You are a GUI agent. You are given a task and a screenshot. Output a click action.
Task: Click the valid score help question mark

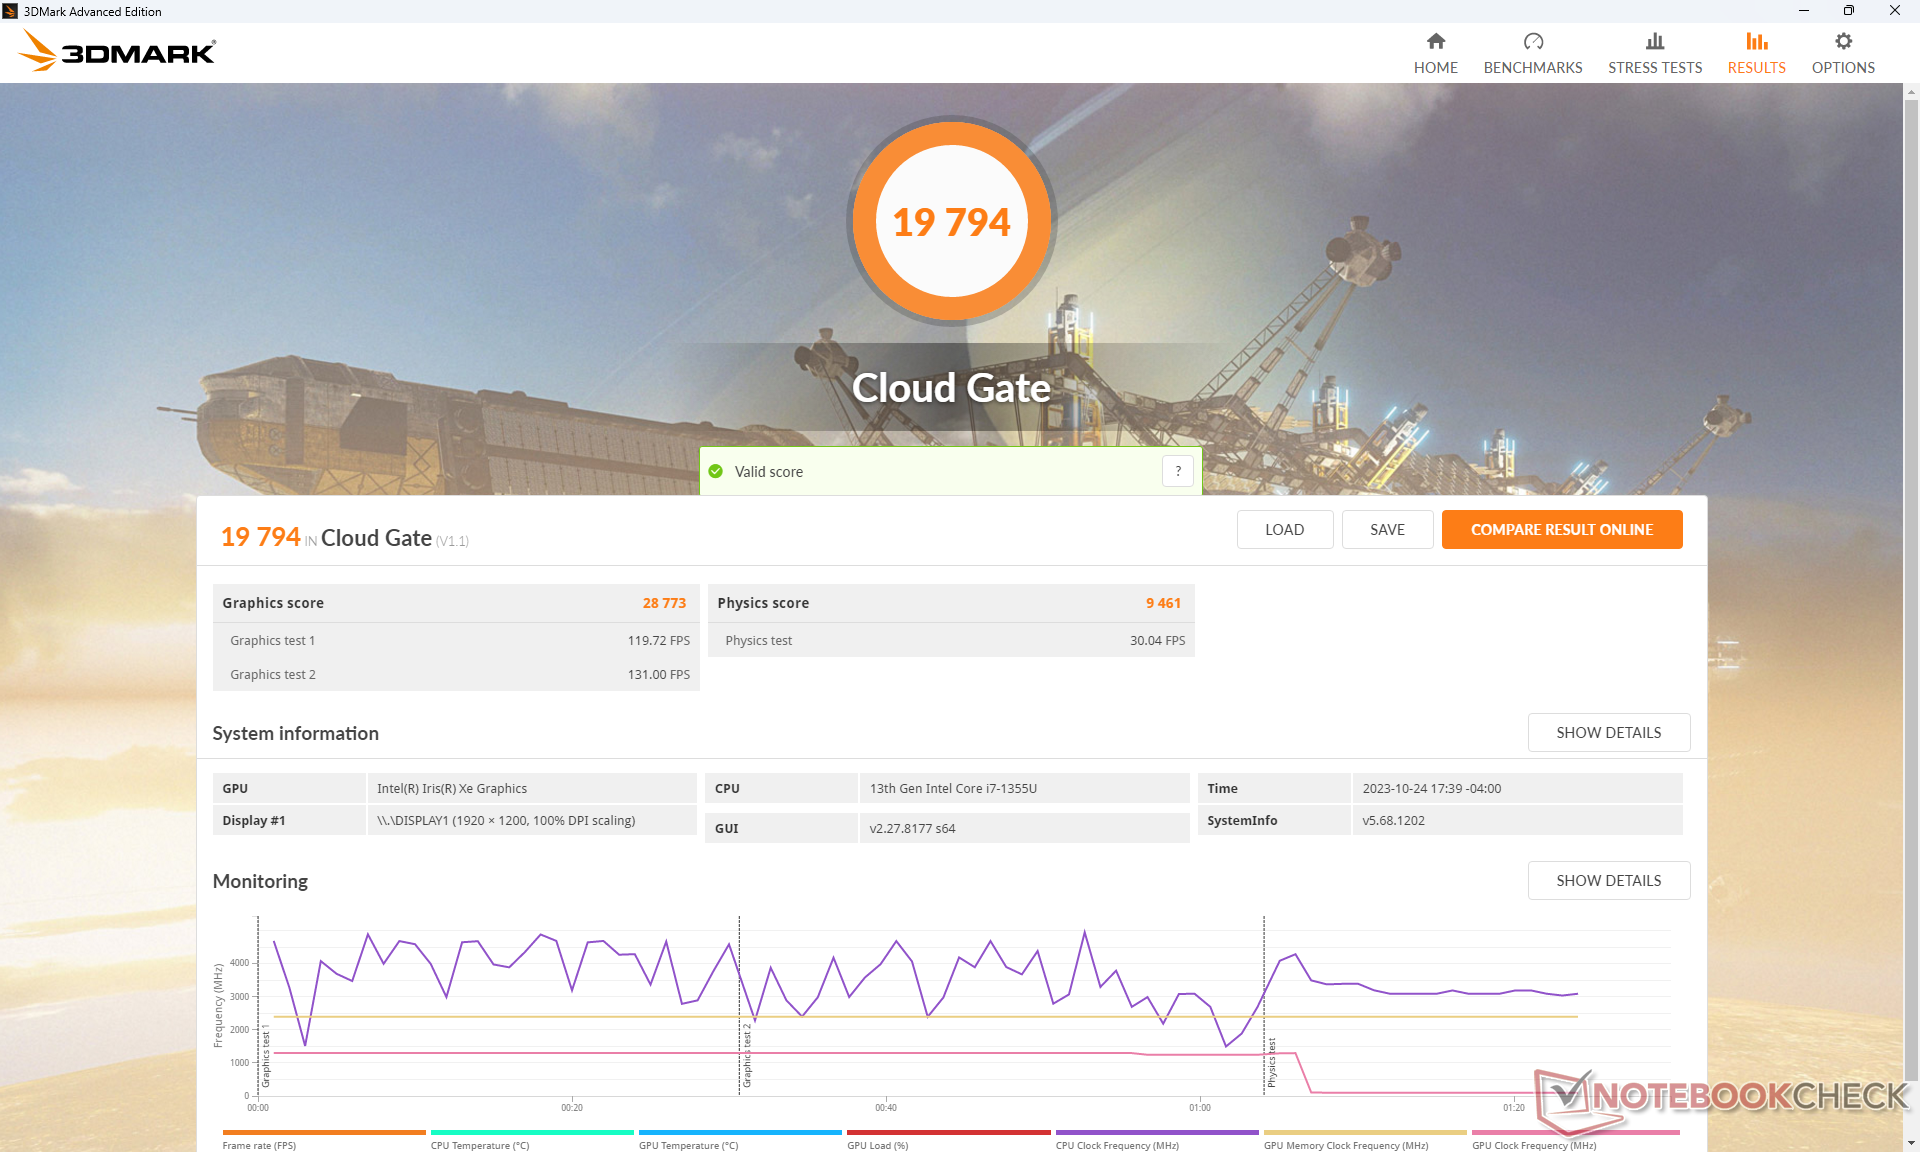1177,471
